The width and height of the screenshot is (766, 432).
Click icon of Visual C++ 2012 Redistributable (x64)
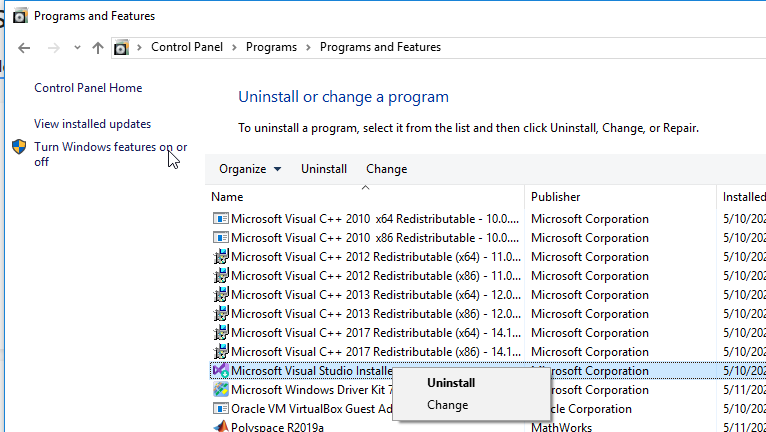221,257
